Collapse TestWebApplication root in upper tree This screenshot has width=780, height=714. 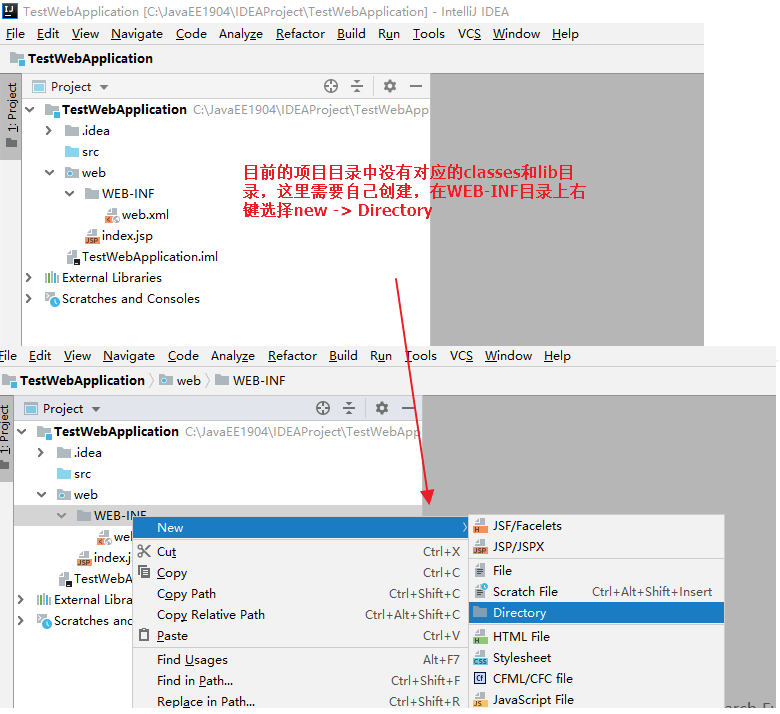pos(30,109)
